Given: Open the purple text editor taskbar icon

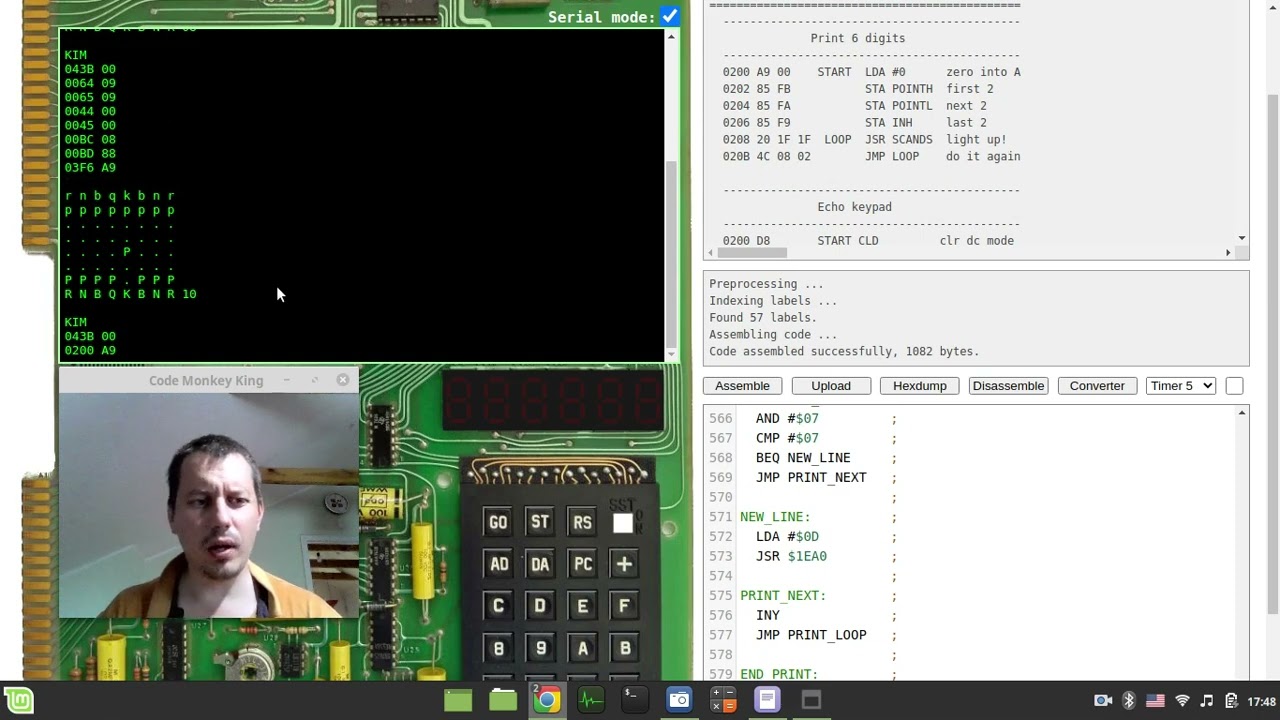Looking at the screenshot, I should coord(767,700).
